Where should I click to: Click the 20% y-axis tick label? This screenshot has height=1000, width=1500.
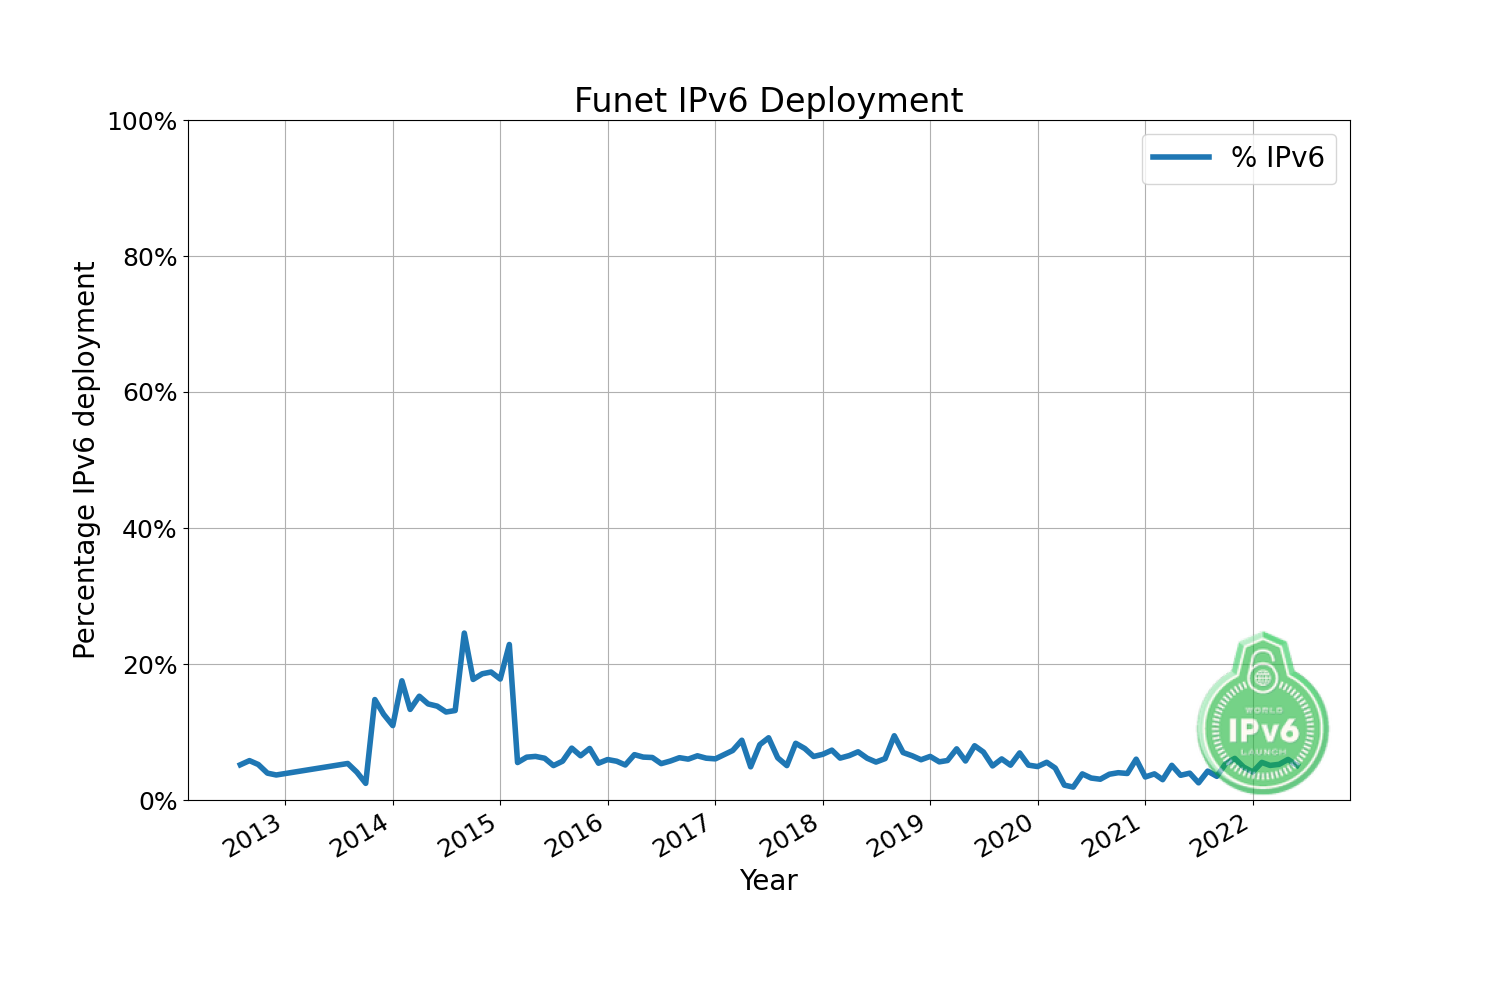[x=148, y=665]
